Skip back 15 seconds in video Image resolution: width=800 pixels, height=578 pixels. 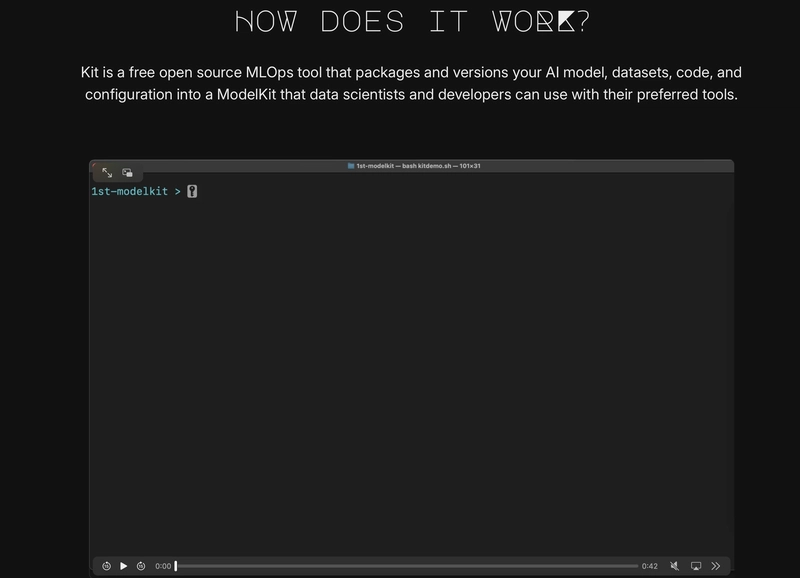click(x=106, y=566)
